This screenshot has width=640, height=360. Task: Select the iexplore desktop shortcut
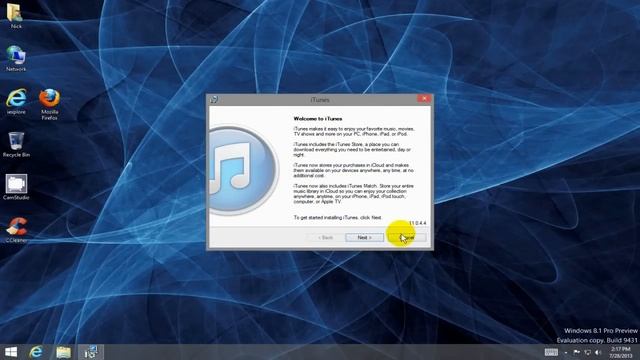[x=16, y=101]
